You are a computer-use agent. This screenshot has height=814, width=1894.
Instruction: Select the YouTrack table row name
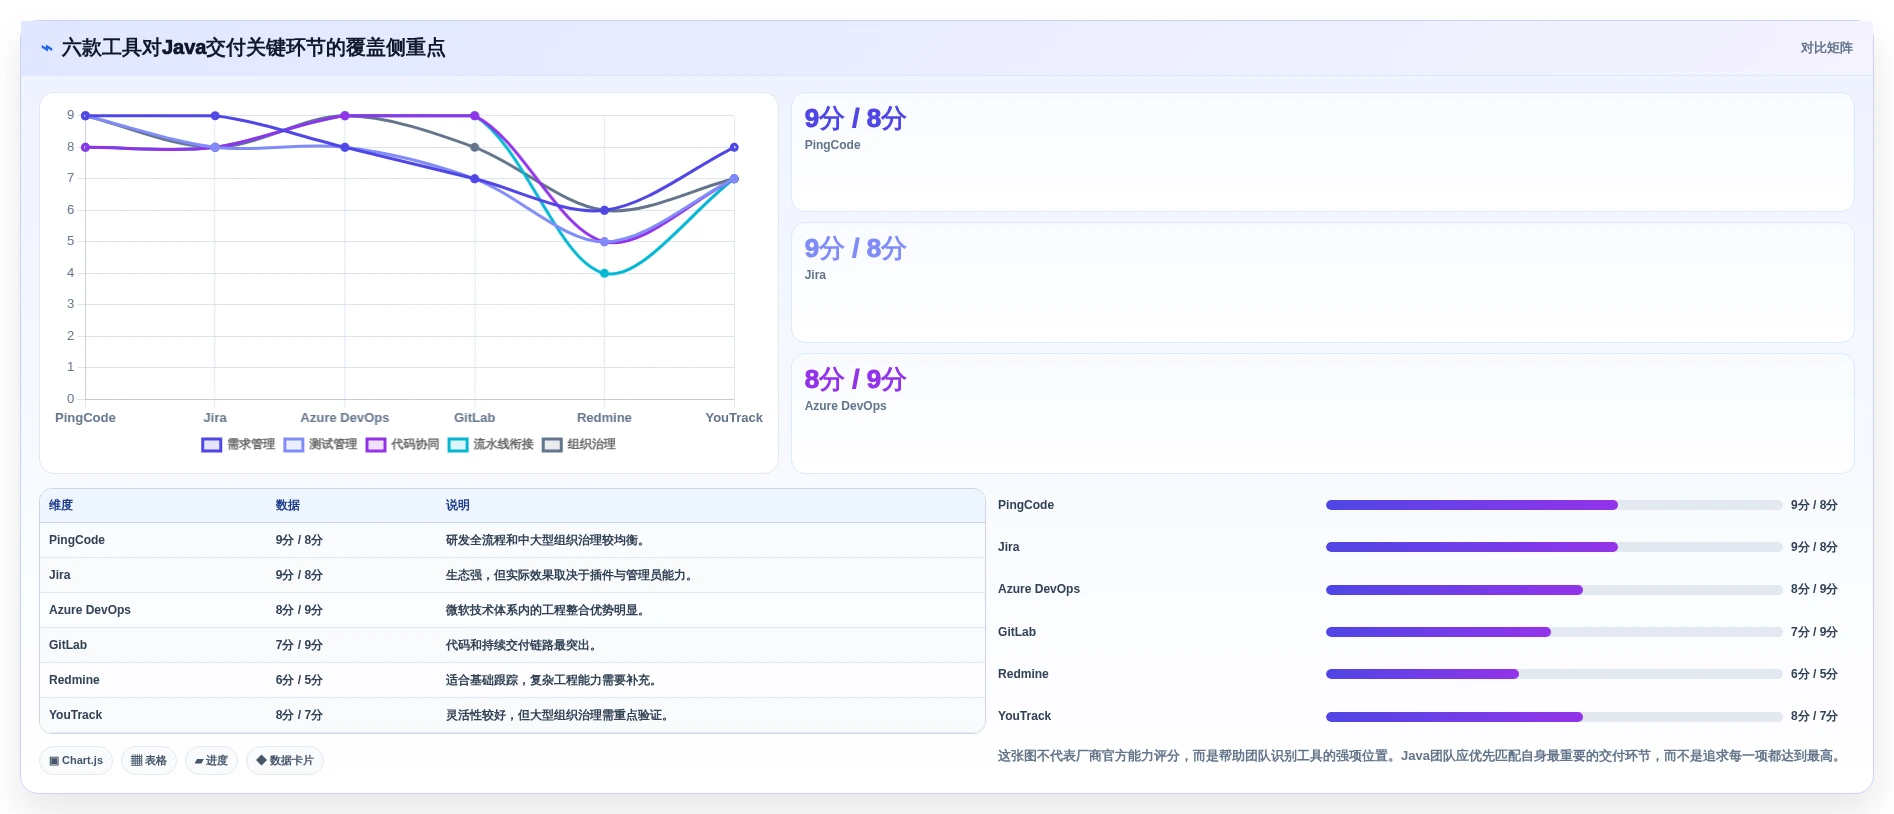pyautogui.click(x=76, y=715)
